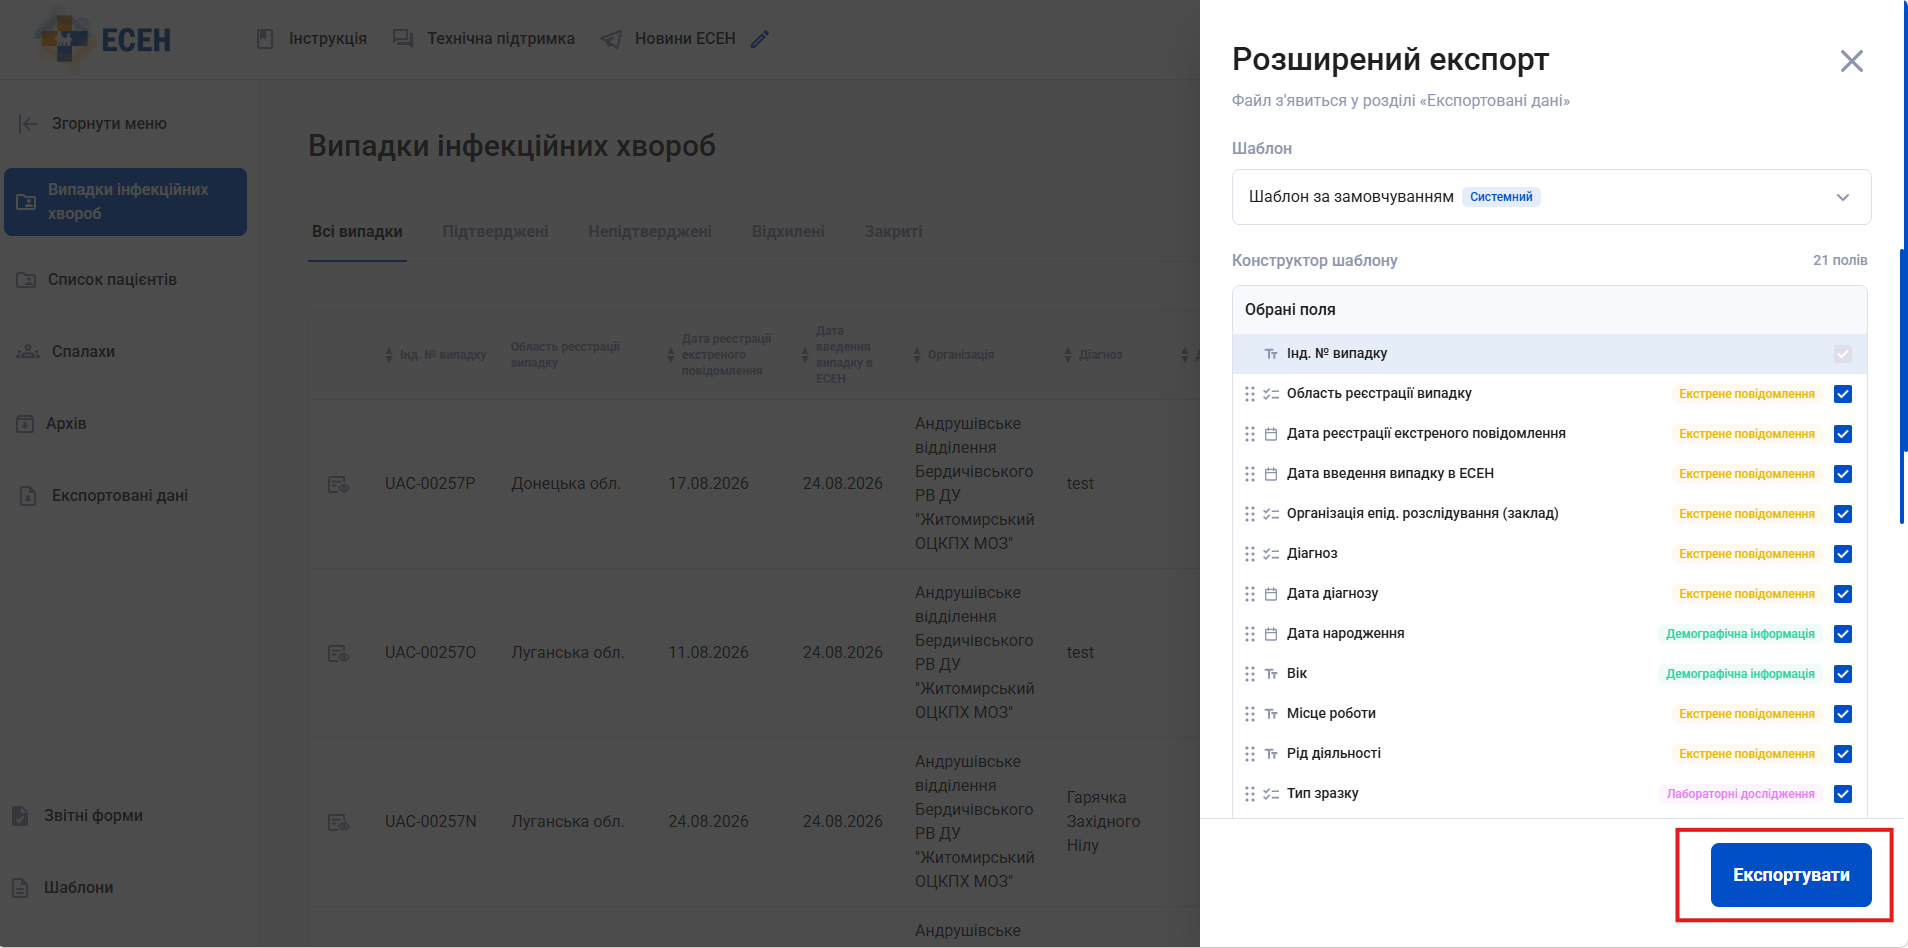Switch to Всі випадки tab
The image size is (1908, 948).
(x=357, y=232)
